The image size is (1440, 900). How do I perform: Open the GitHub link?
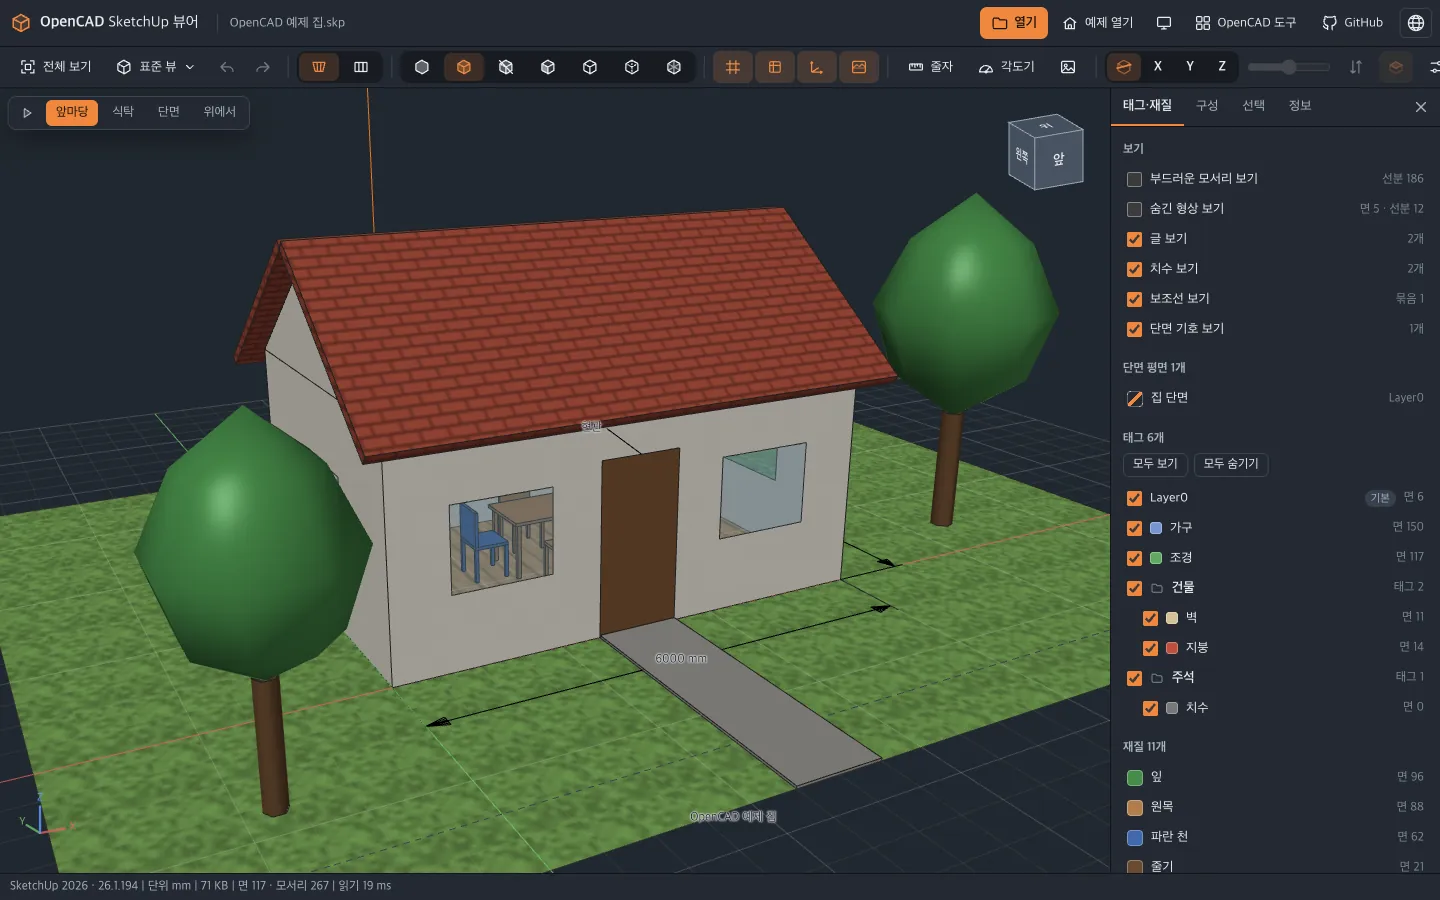tap(1352, 23)
